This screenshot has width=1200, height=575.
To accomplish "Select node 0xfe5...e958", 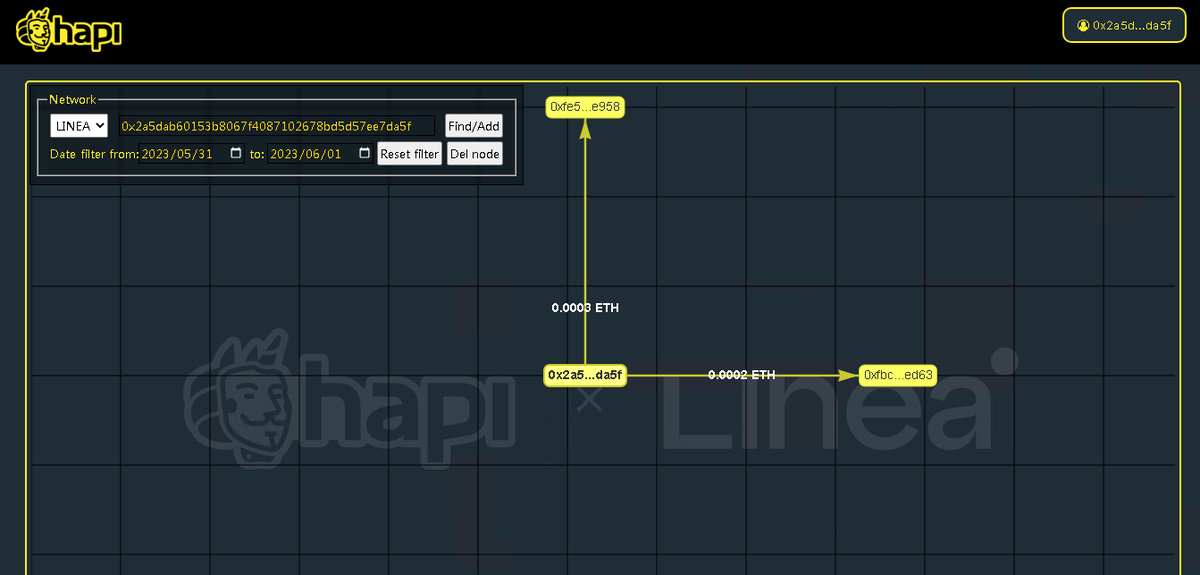I will click(x=585, y=107).
